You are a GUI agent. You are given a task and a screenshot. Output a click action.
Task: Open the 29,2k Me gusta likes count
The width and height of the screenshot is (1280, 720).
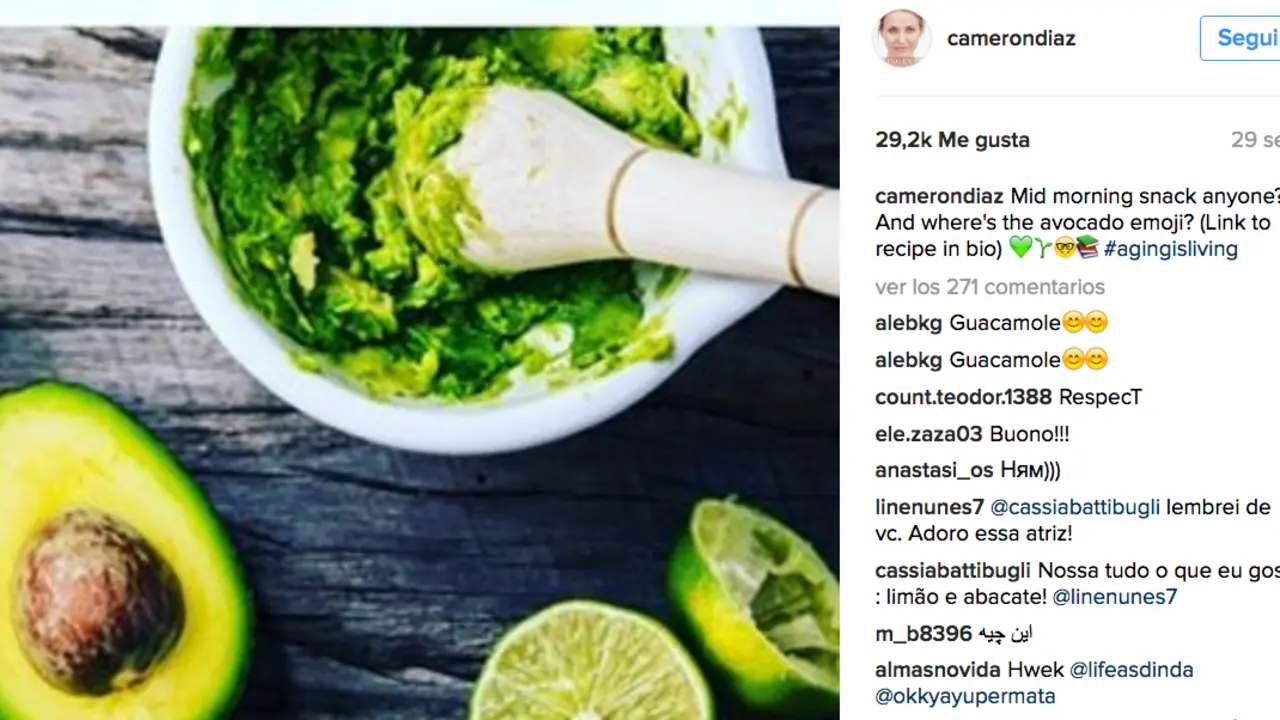(x=952, y=140)
